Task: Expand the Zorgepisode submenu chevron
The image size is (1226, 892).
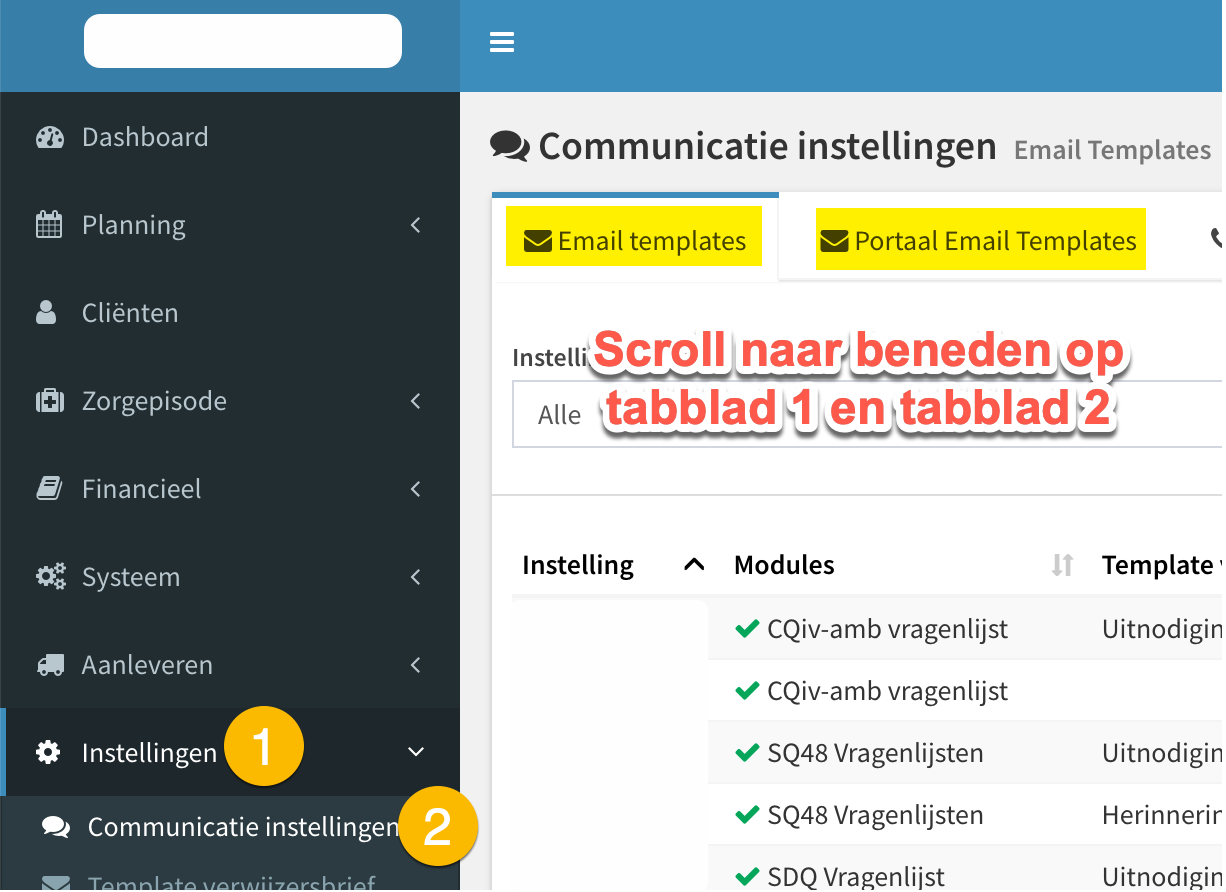Action: (416, 401)
